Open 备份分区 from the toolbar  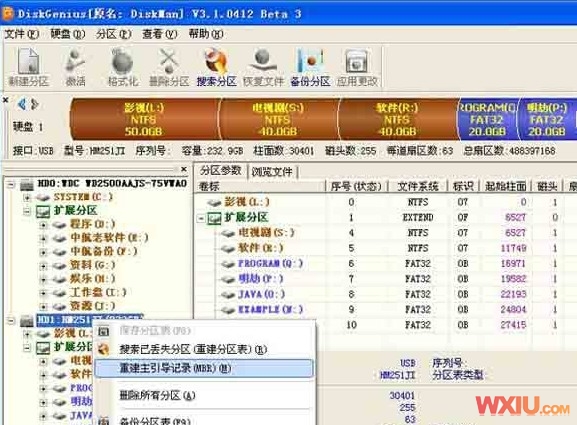(x=310, y=68)
